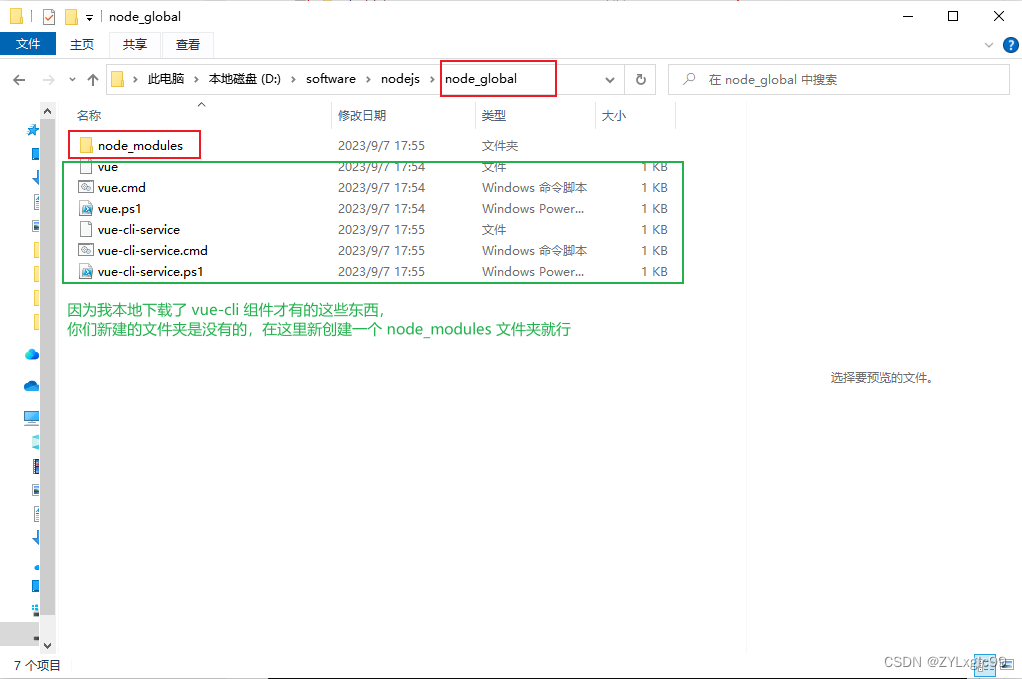Expand the chevron after 此电脑 in breadcrumb

coord(196,79)
